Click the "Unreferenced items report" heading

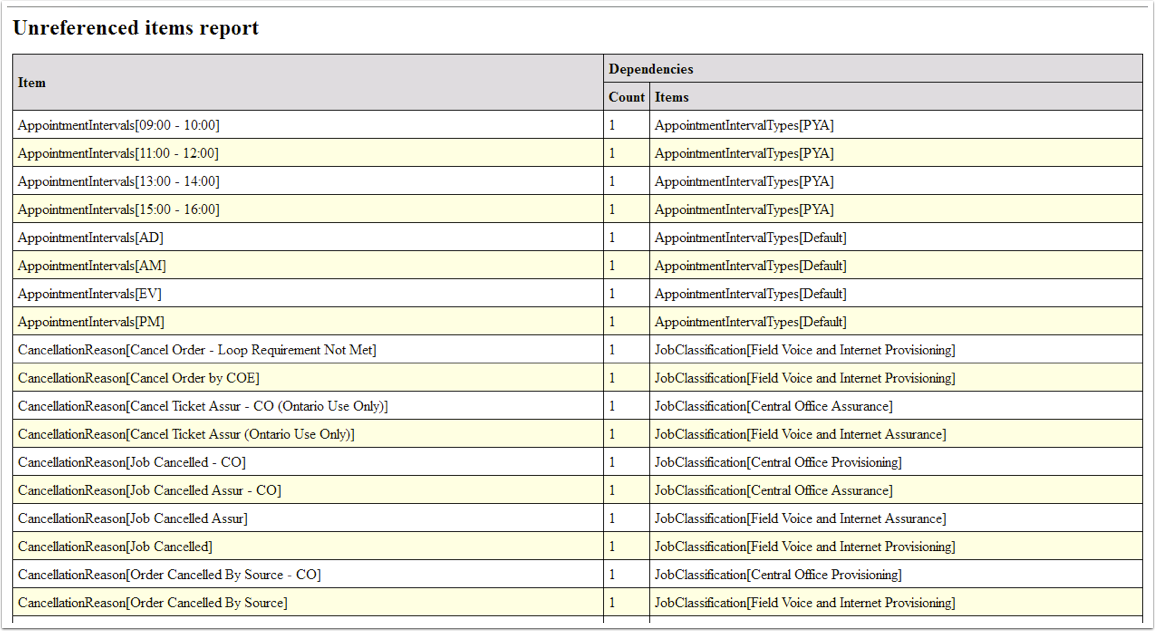(x=135, y=28)
